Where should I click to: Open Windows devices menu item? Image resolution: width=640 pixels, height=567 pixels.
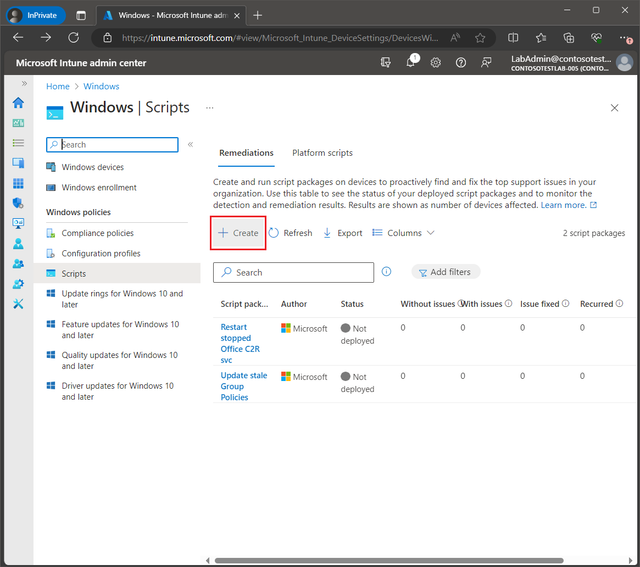[92, 167]
